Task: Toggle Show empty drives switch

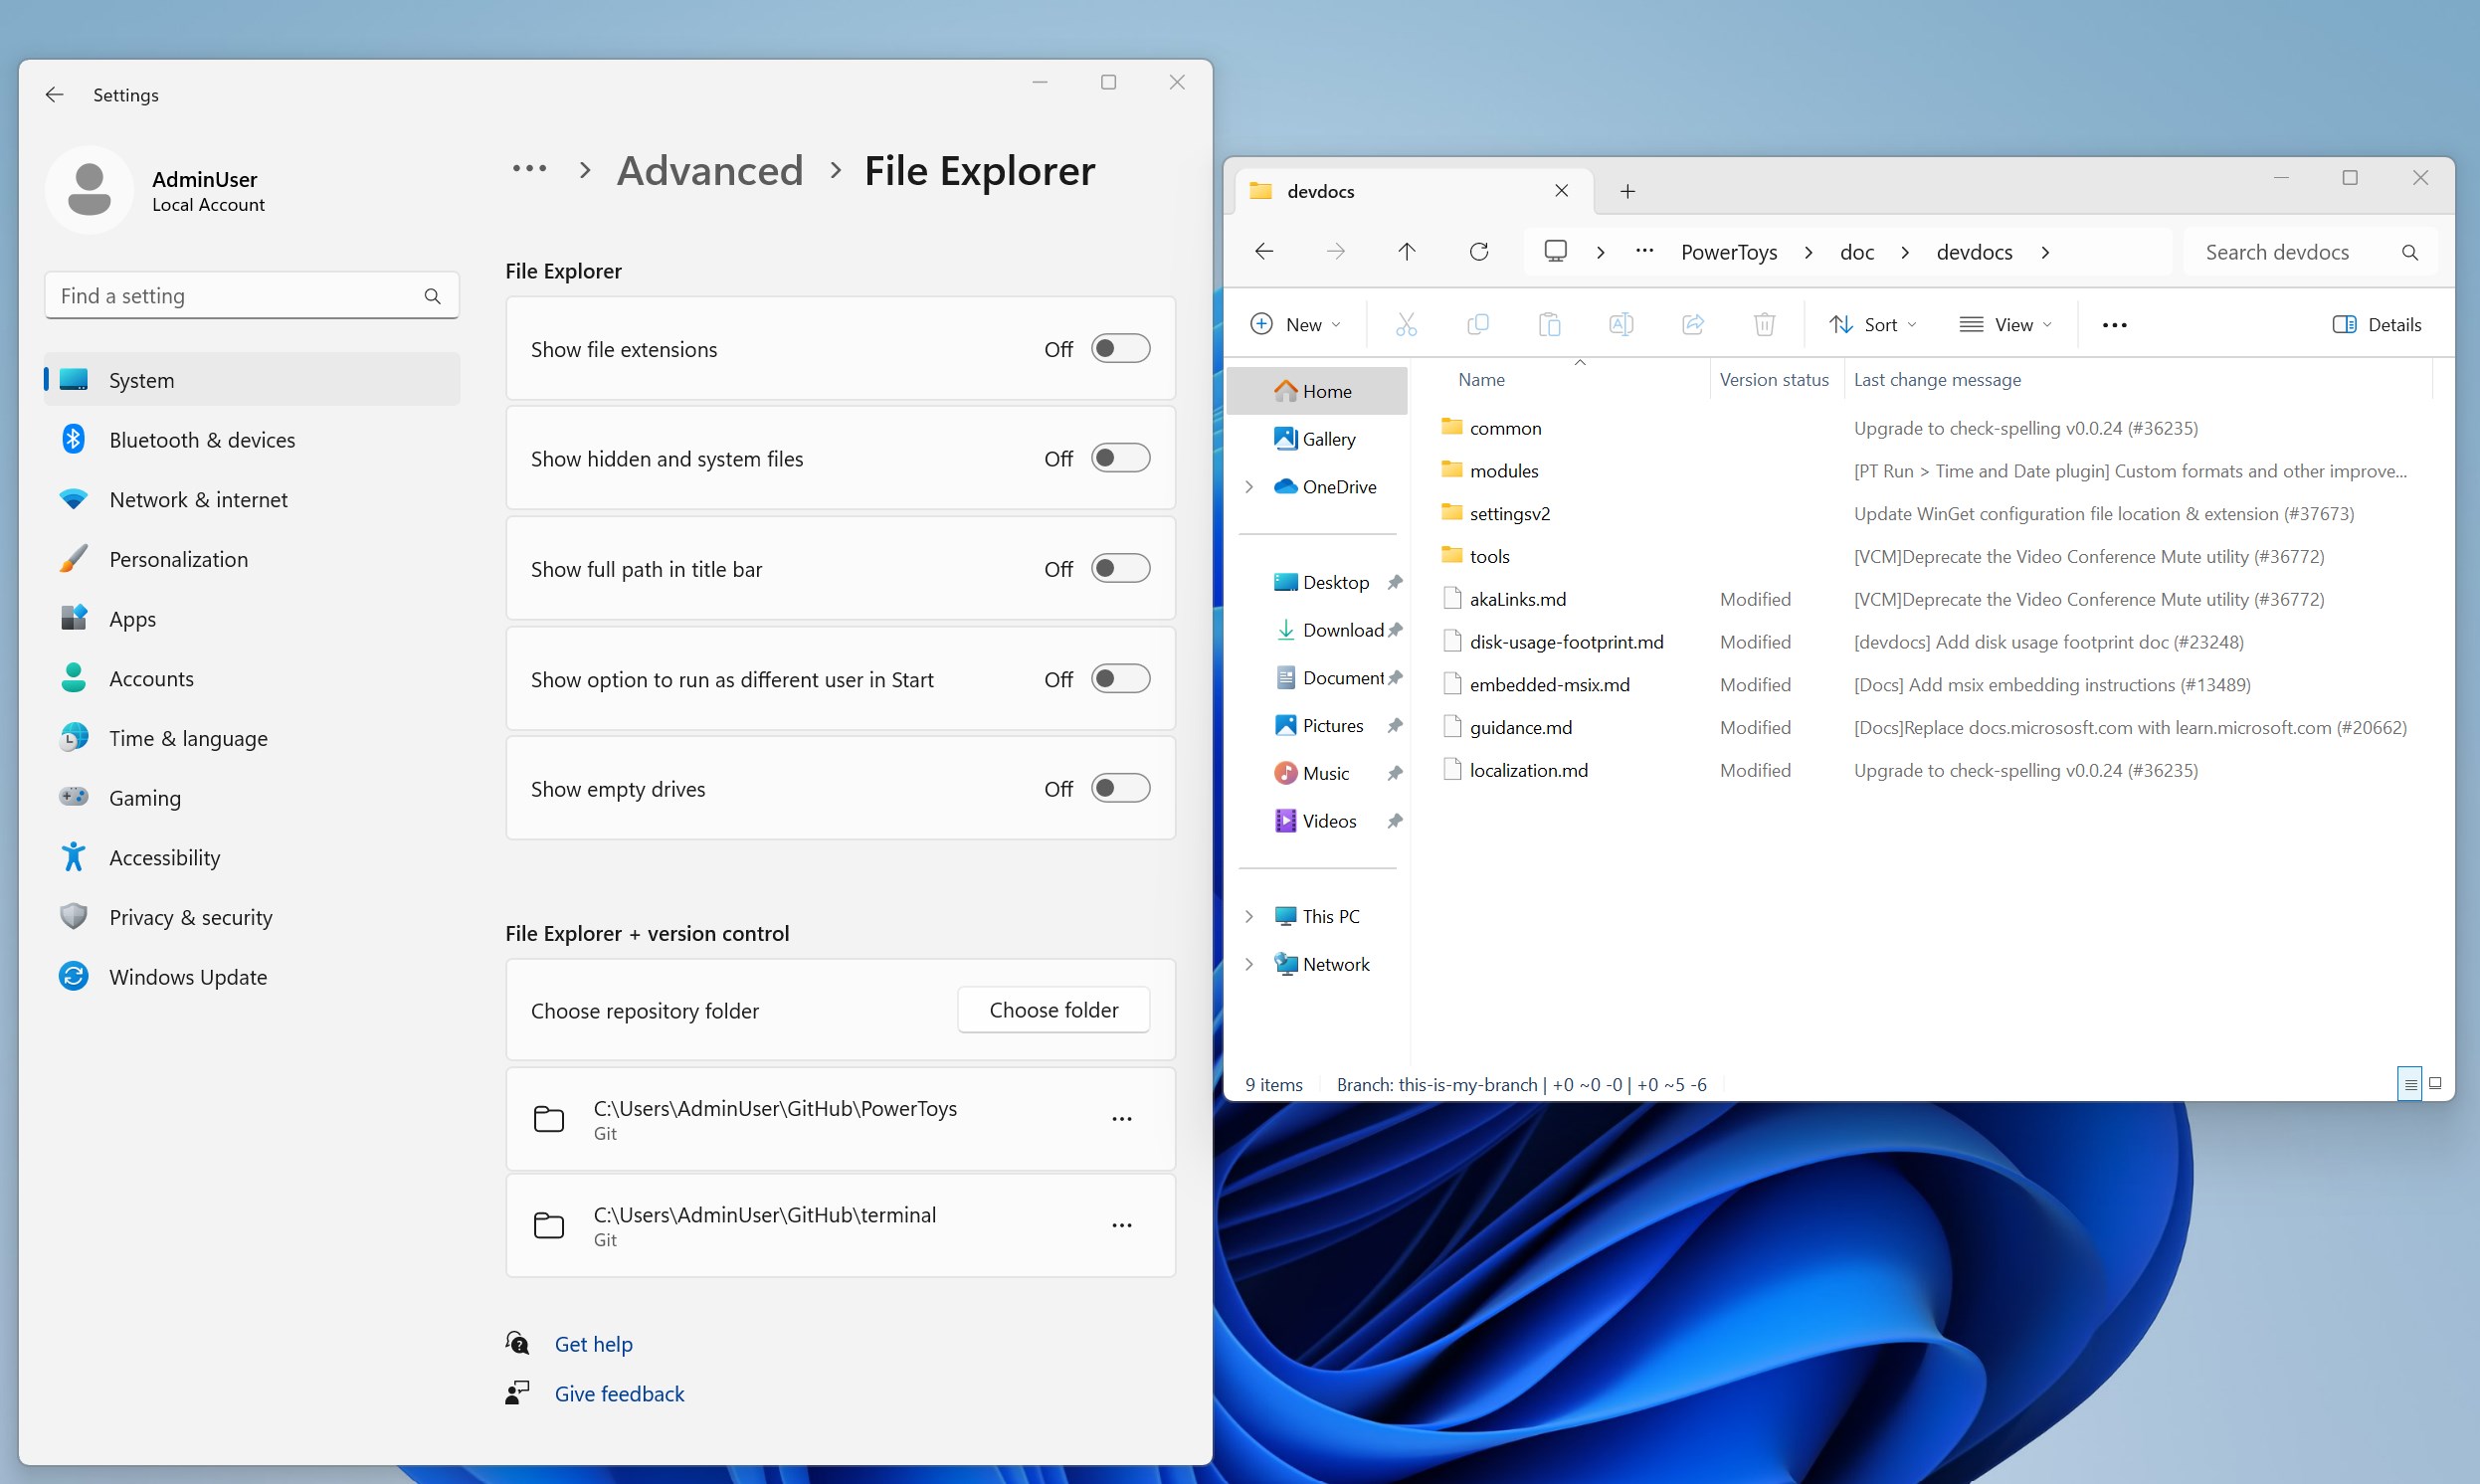Action: click(x=1120, y=788)
